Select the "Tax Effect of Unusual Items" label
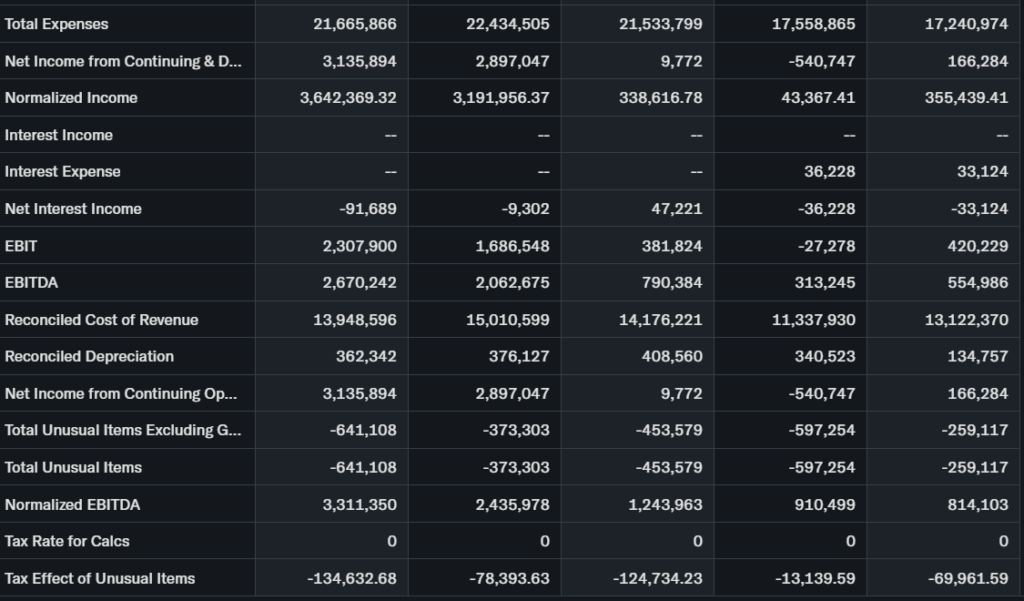This screenshot has height=601, width=1024. click(x=100, y=579)
